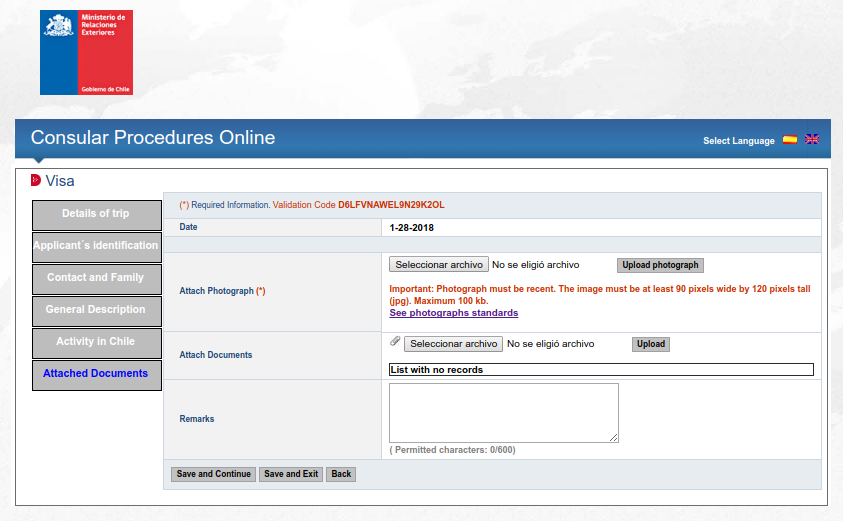Go to Applicant's identification section
Image resolution: width=843 pixels, height=521 pixels.
point(97,247)
